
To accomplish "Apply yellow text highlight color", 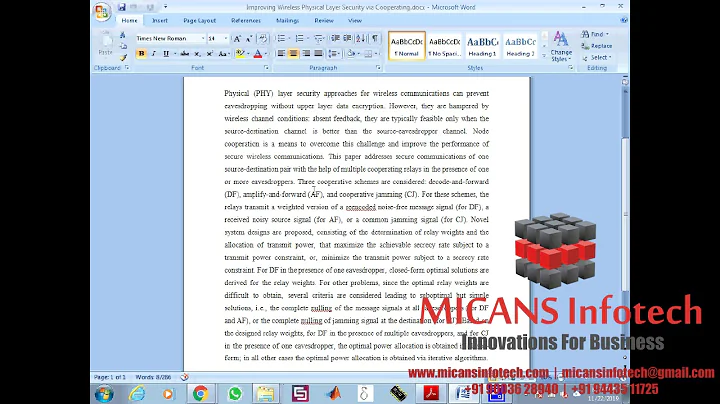I will [x=240, y=54].
